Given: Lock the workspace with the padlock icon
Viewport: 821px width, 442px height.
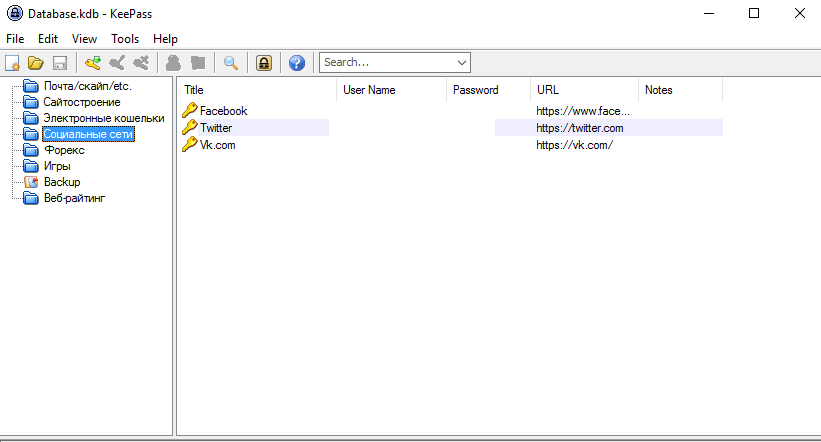Looking at the screenshot, I should [x=264, y=63].
